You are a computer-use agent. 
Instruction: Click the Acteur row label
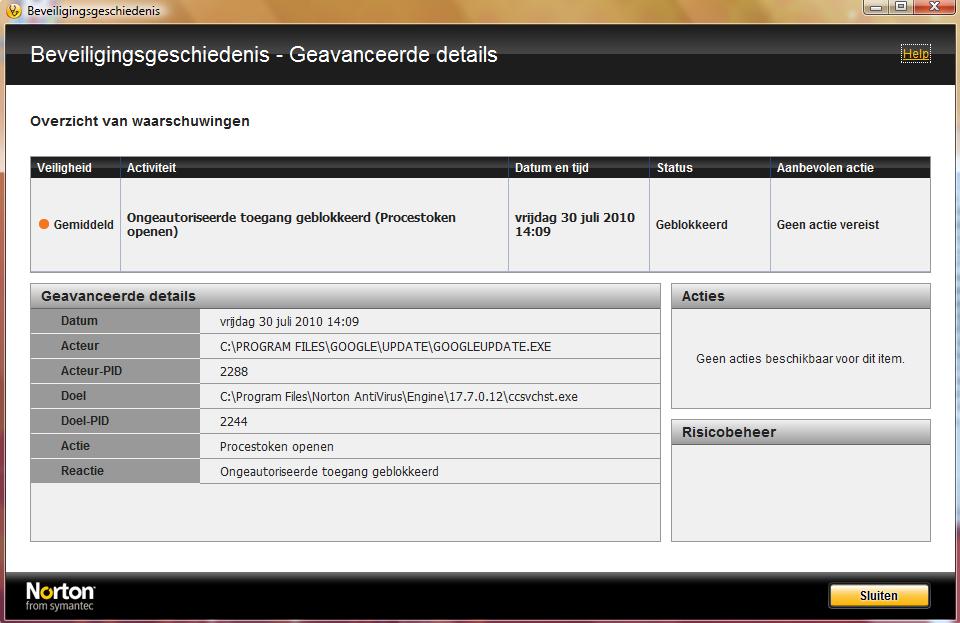pos(115,346)
